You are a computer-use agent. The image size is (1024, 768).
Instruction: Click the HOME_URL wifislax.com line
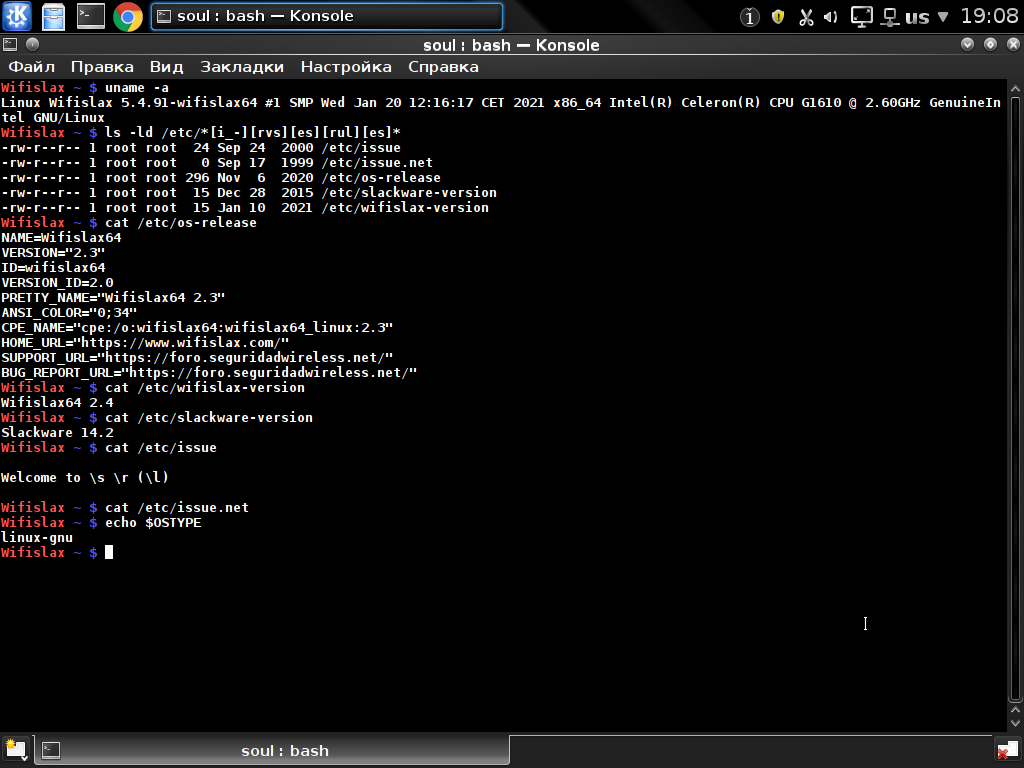coord(145,343)
